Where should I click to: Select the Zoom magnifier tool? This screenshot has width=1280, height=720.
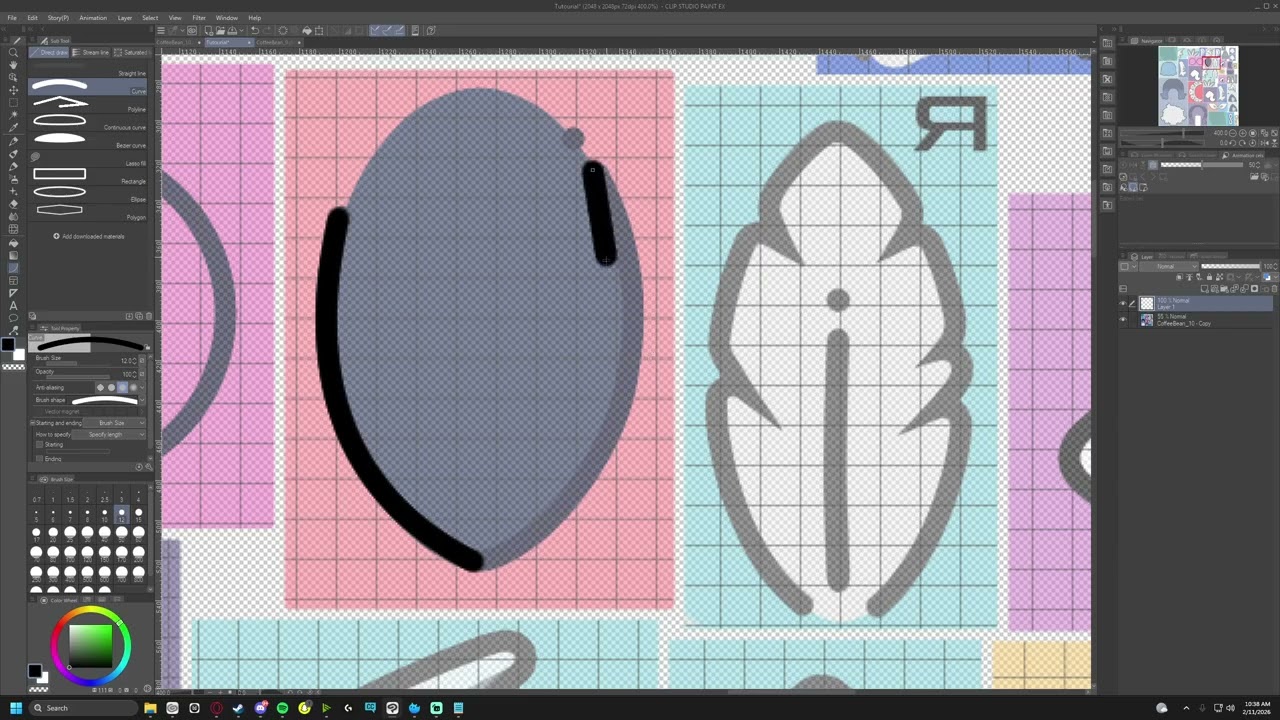click(13, 52)
